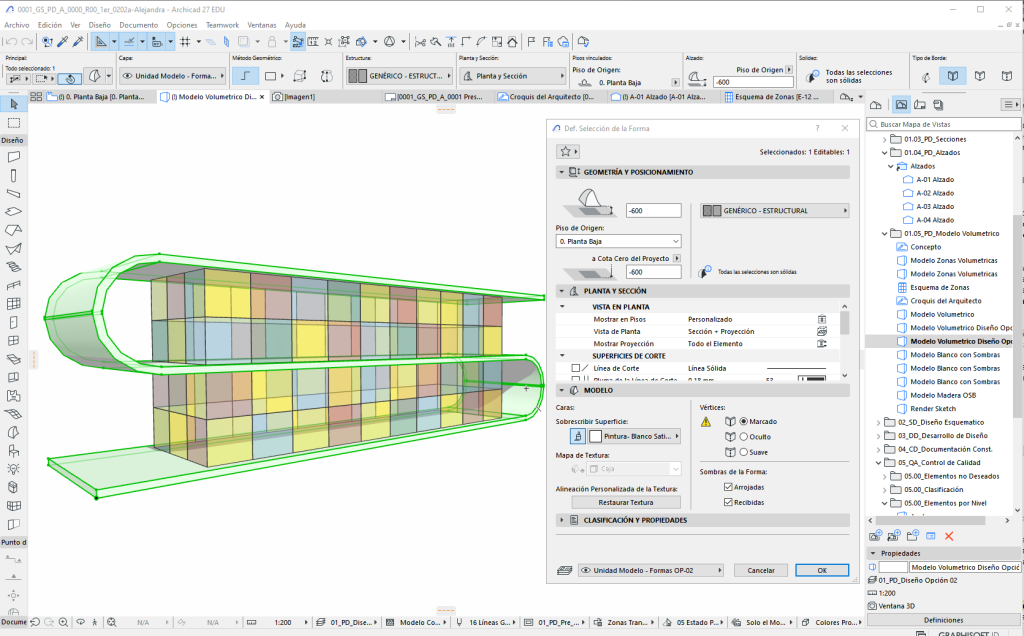The height and width of the screenshot is (636, 1024).
Task: Click the red delete view icon
Action: tap(949, 536)
